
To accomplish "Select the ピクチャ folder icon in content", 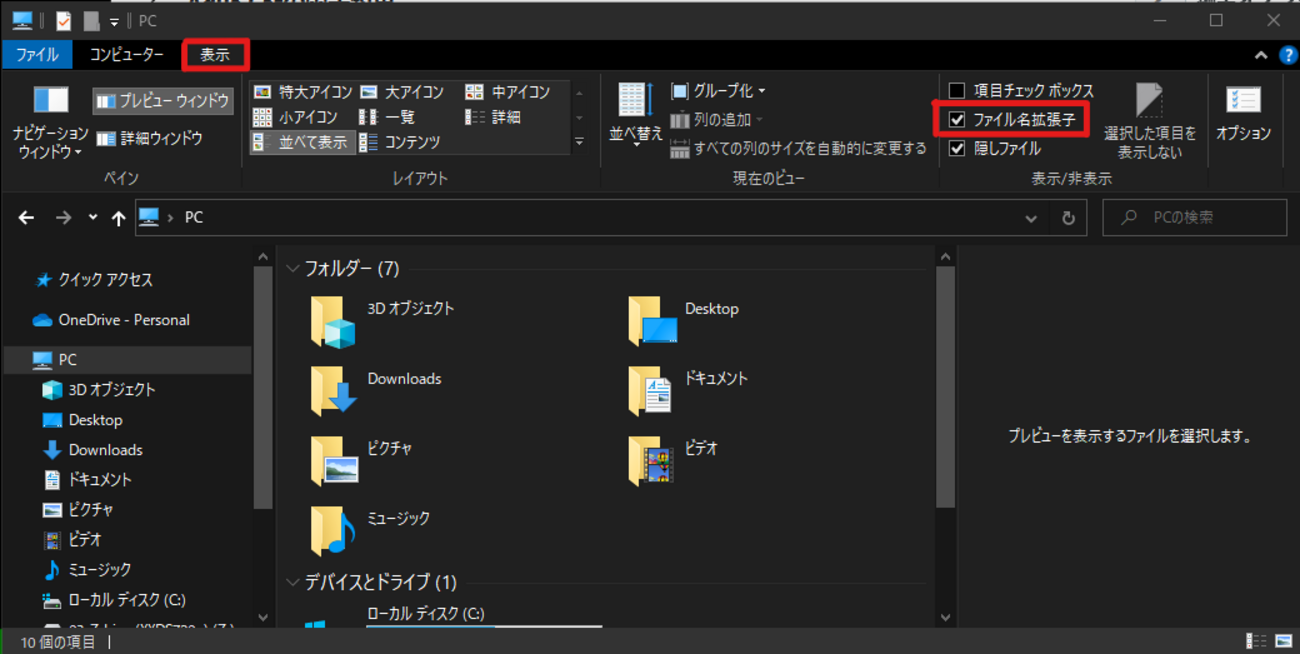I will [334, 461].
